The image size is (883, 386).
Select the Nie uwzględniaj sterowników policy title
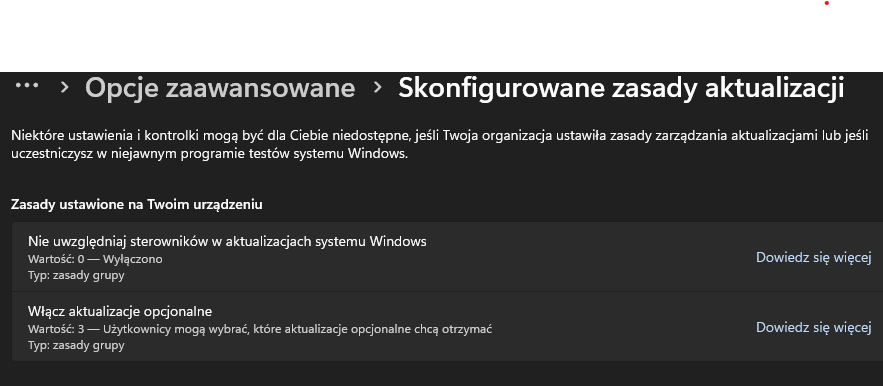pos(227,242)
